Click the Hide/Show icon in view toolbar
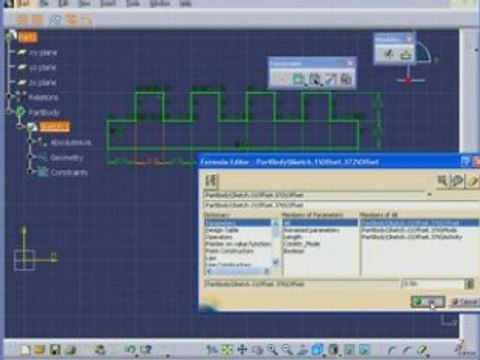Image resolution: width=480 pixels, height=360 pixels. (x=349, y=349)
